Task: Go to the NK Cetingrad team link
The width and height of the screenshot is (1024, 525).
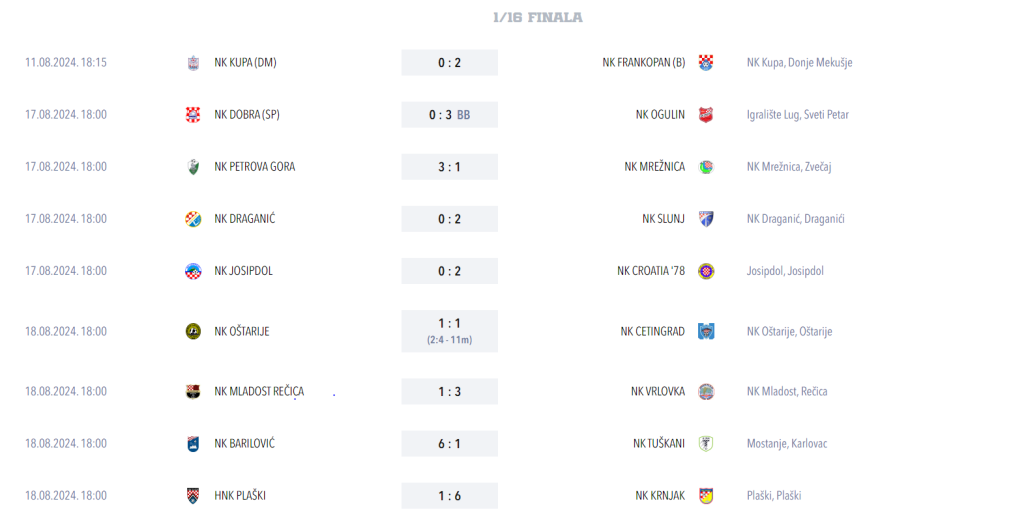Action: (x=652, y=331)
